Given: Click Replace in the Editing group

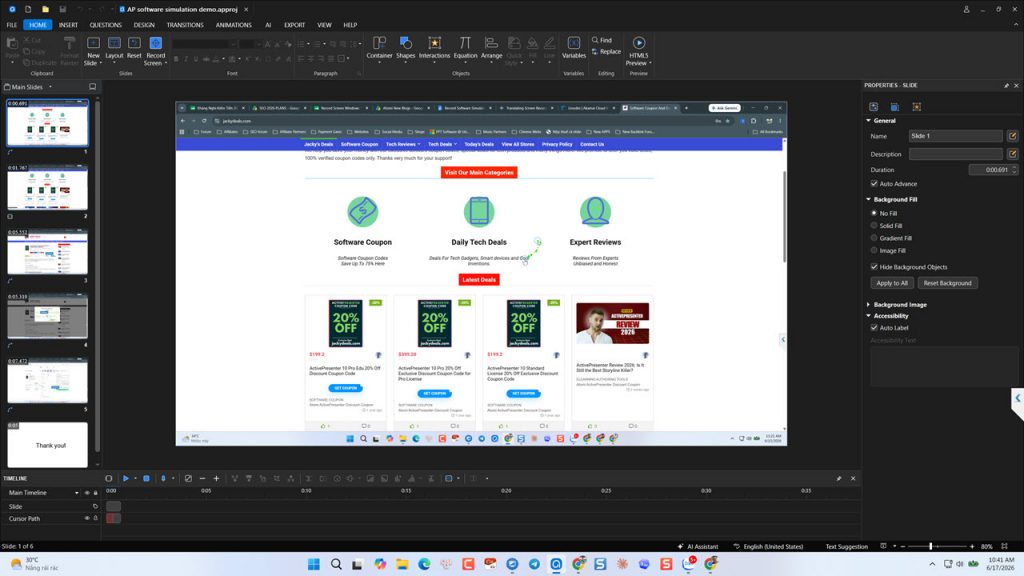Looking at the screenshot, I should click(606, 52).
